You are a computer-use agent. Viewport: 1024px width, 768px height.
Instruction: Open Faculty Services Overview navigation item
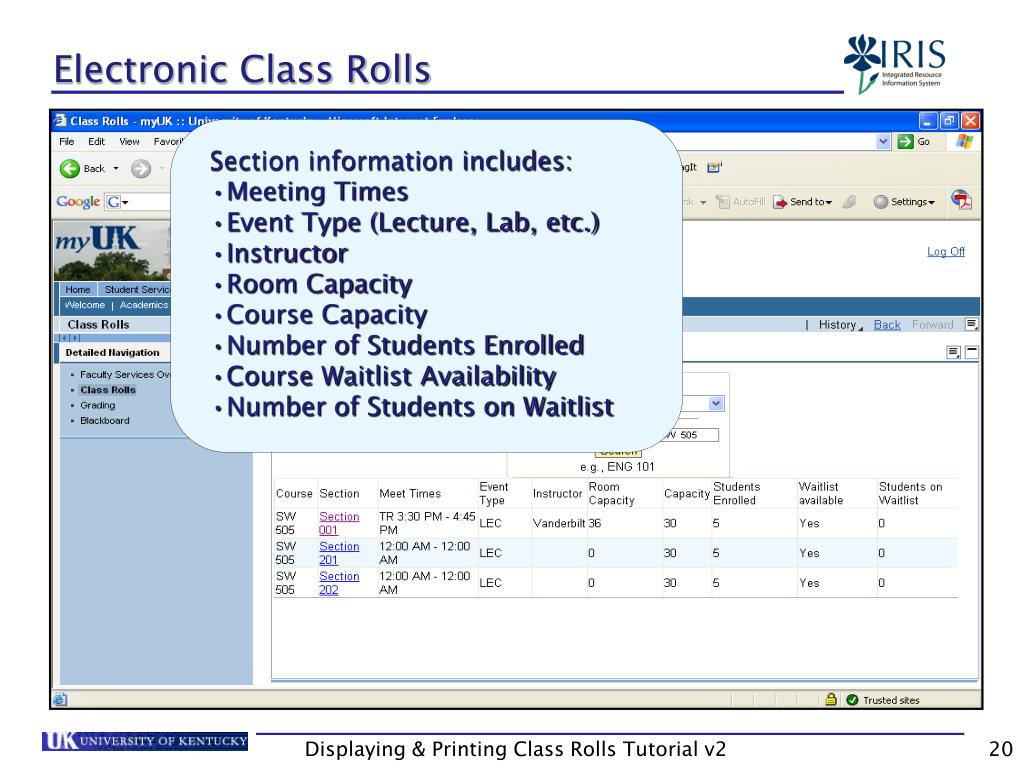pos(125,375)
